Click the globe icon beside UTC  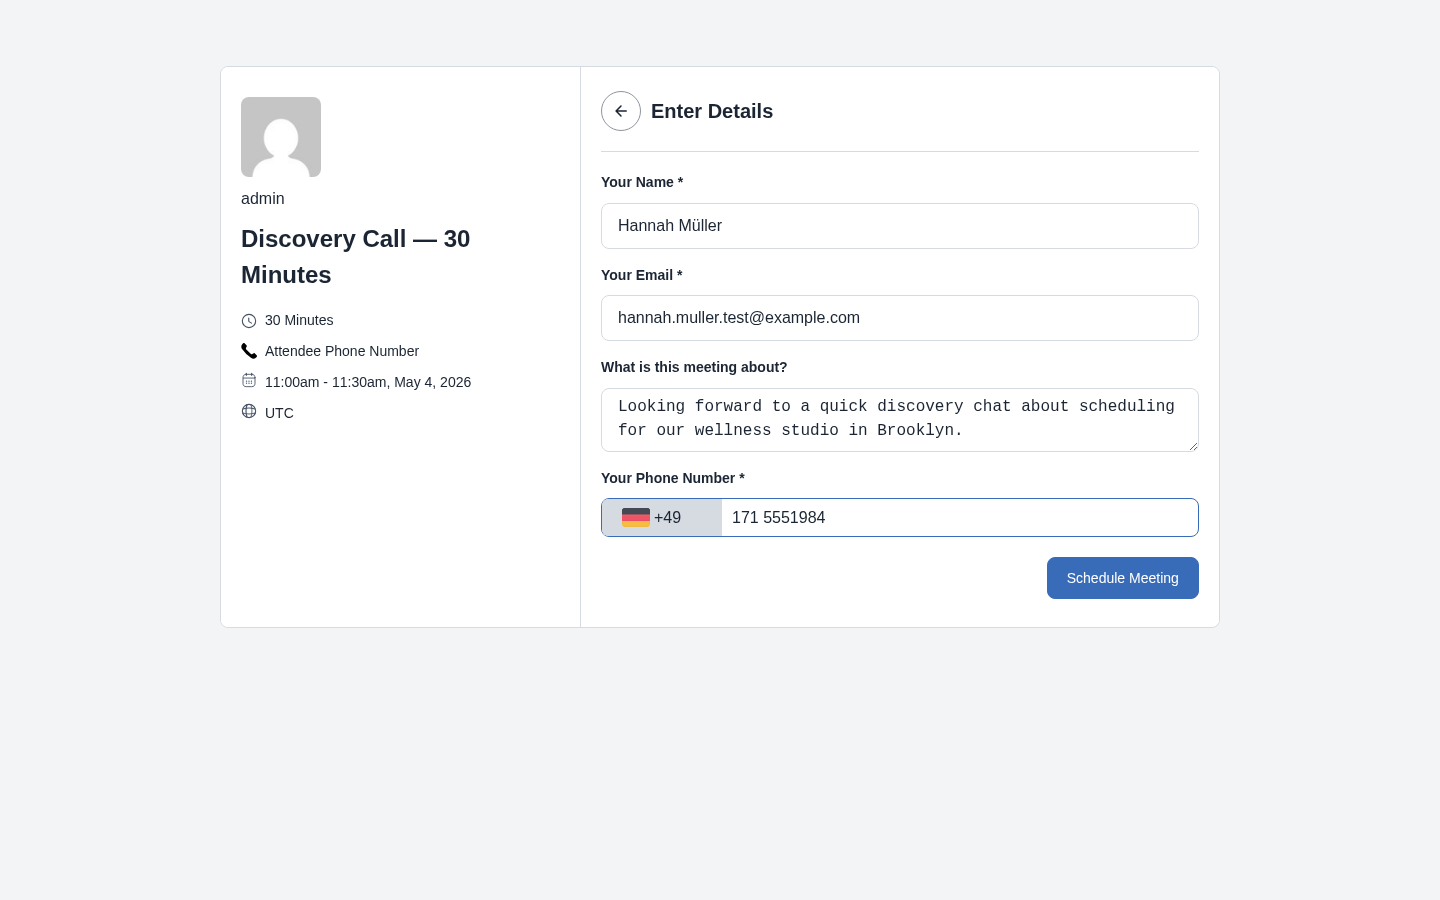coord(249,411)
